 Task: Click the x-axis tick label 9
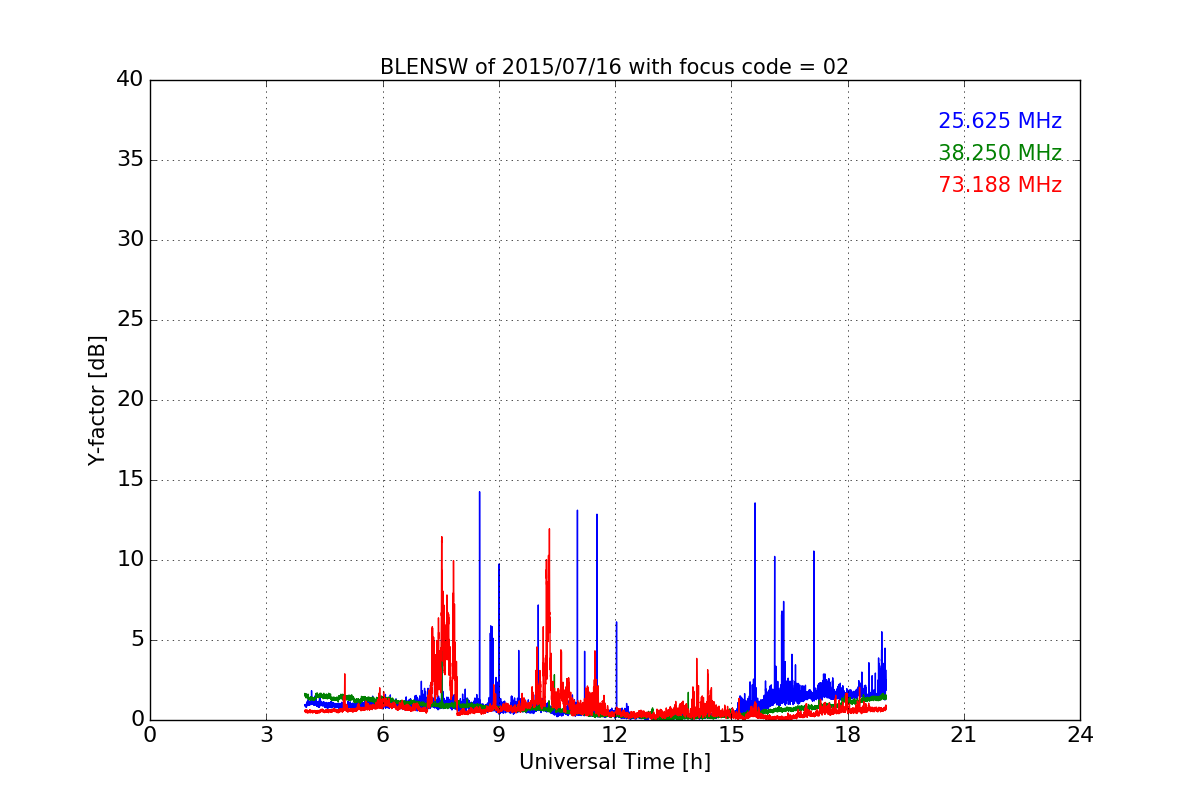pos(499,734)
